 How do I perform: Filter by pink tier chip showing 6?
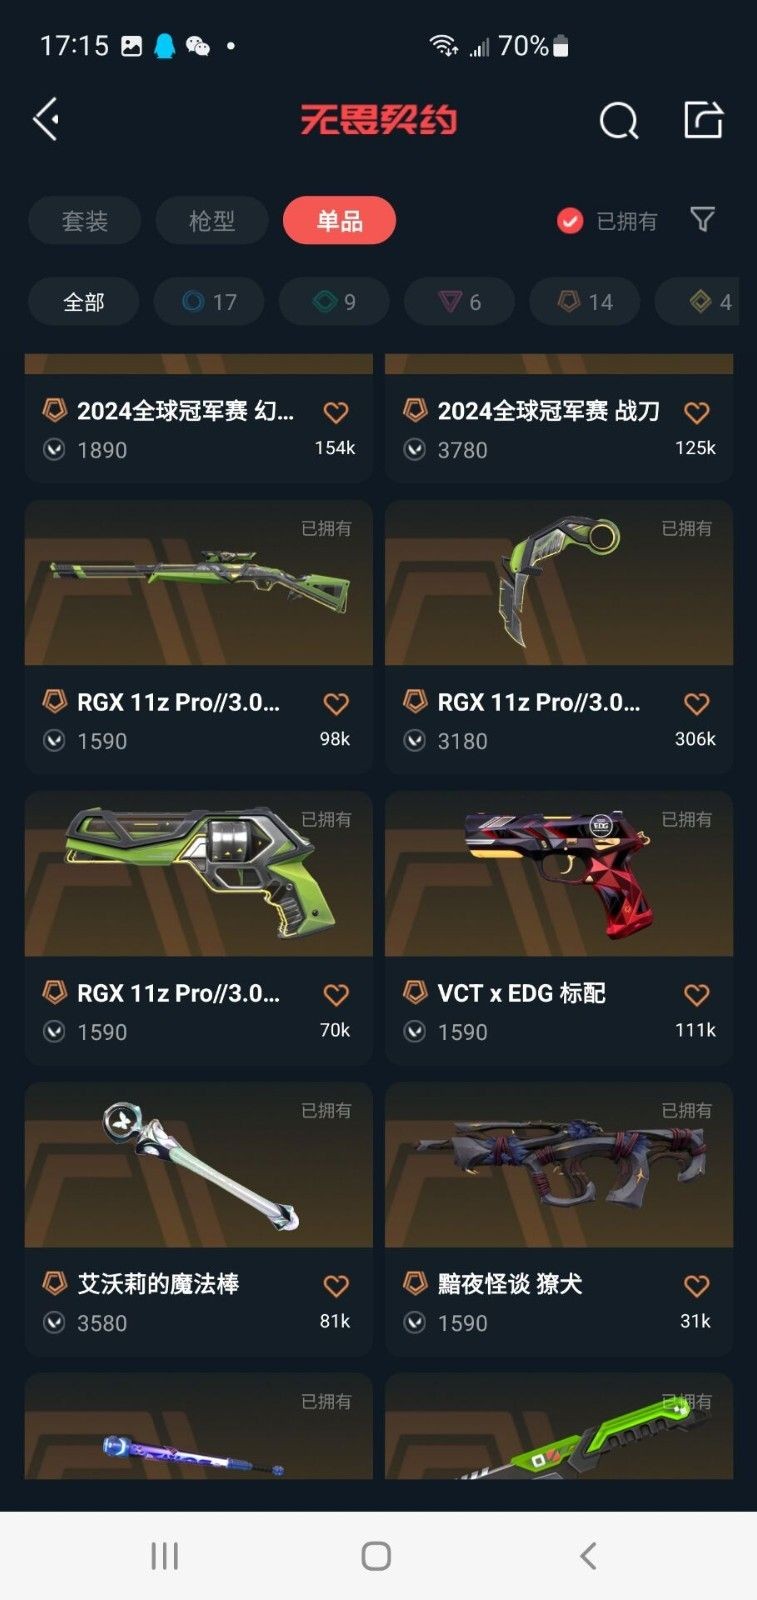pyautogui.click(x=459, y=302)
